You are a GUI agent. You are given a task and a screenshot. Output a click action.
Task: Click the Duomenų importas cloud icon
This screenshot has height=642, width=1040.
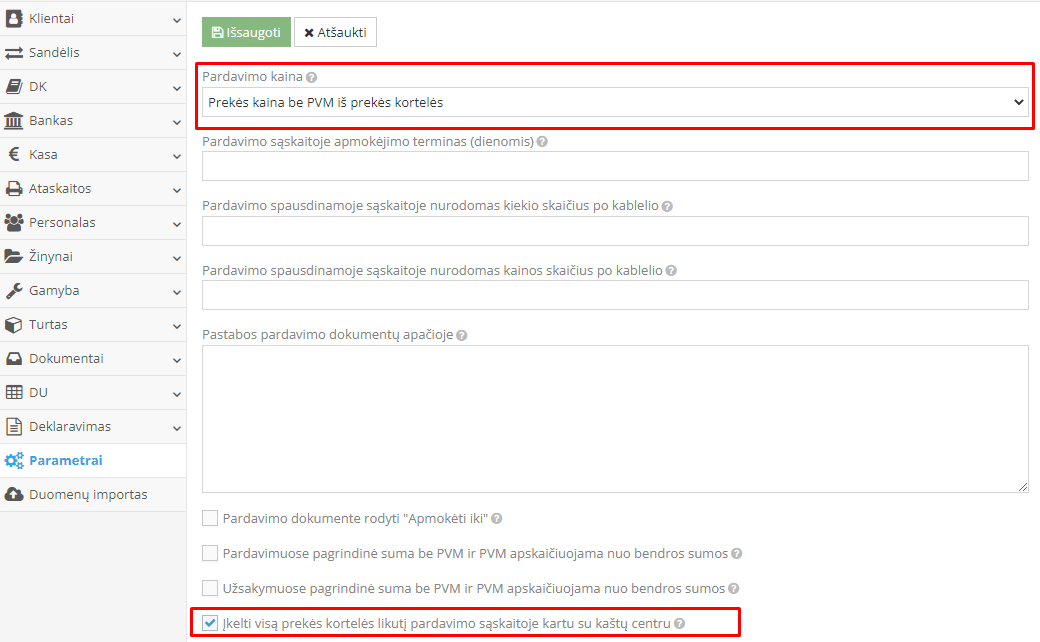coord(14,494)
